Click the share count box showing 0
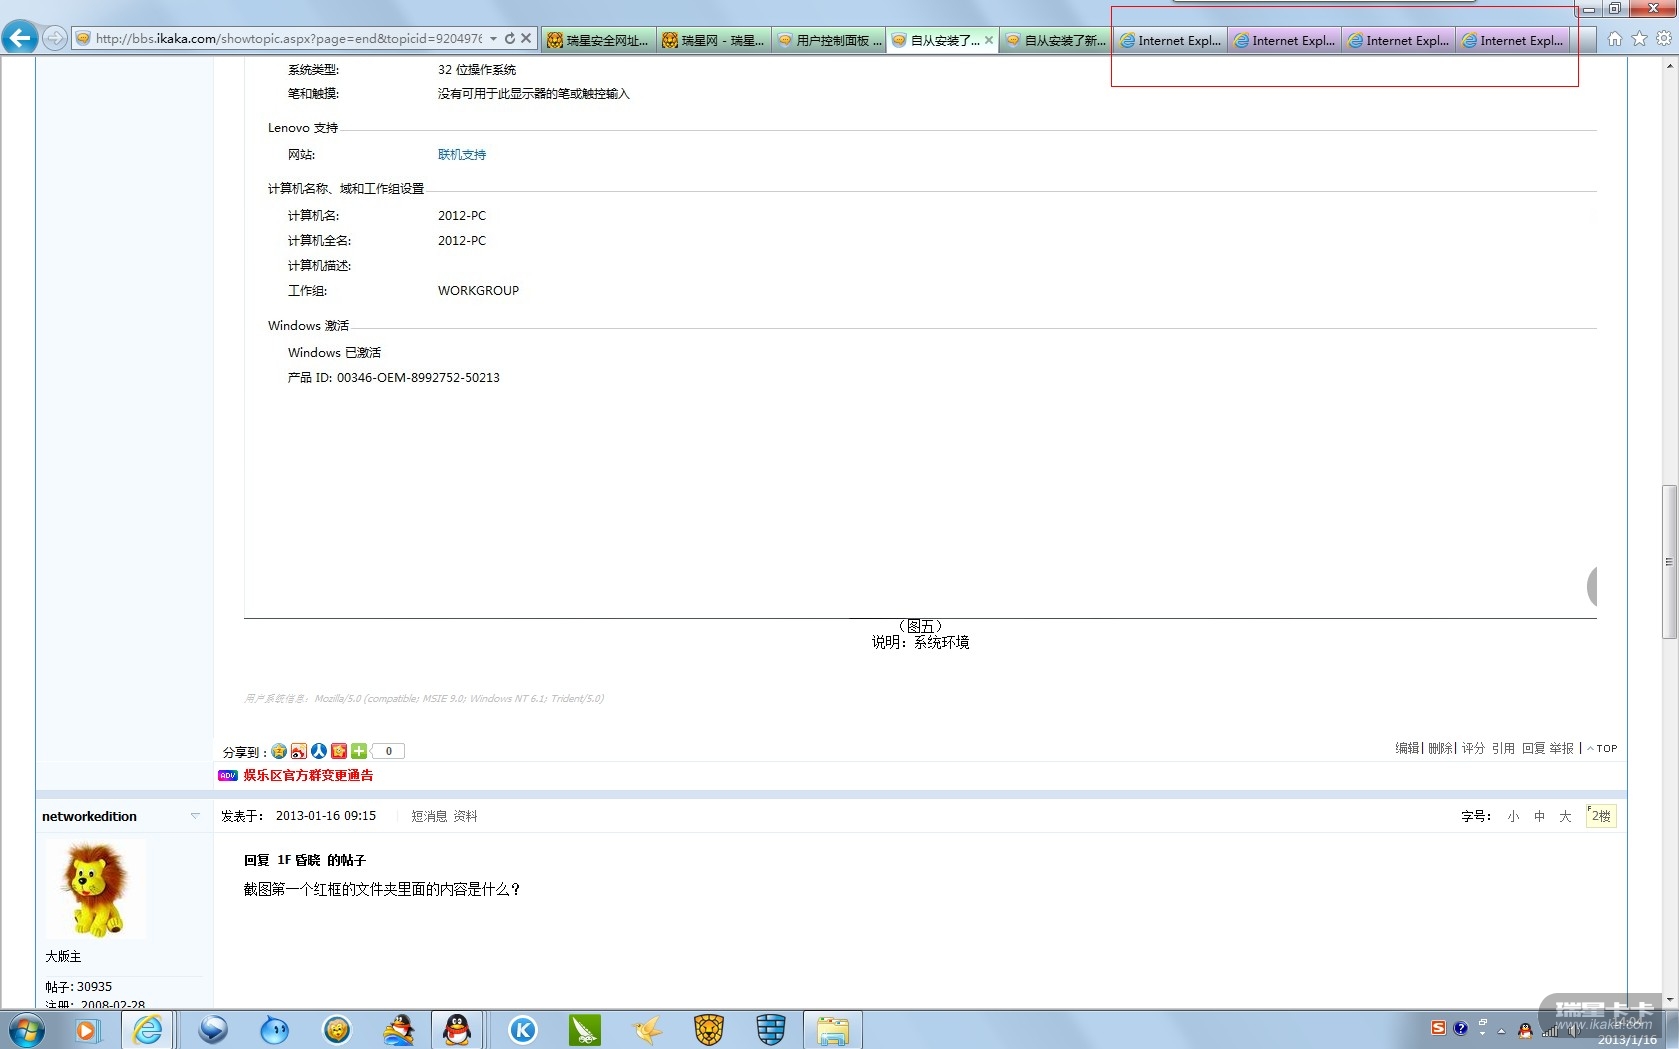 pos(388,751)
